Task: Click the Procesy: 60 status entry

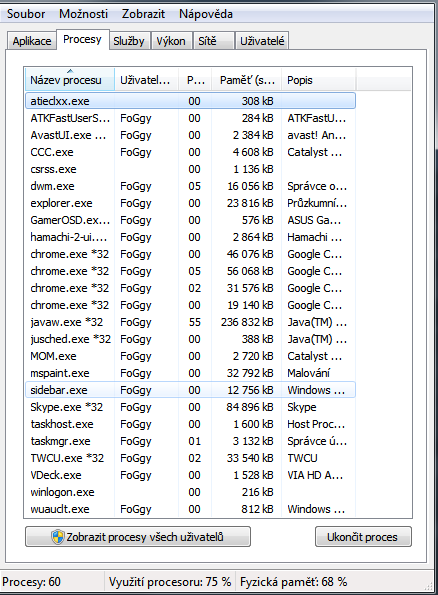Action: (x=32, y=581)
